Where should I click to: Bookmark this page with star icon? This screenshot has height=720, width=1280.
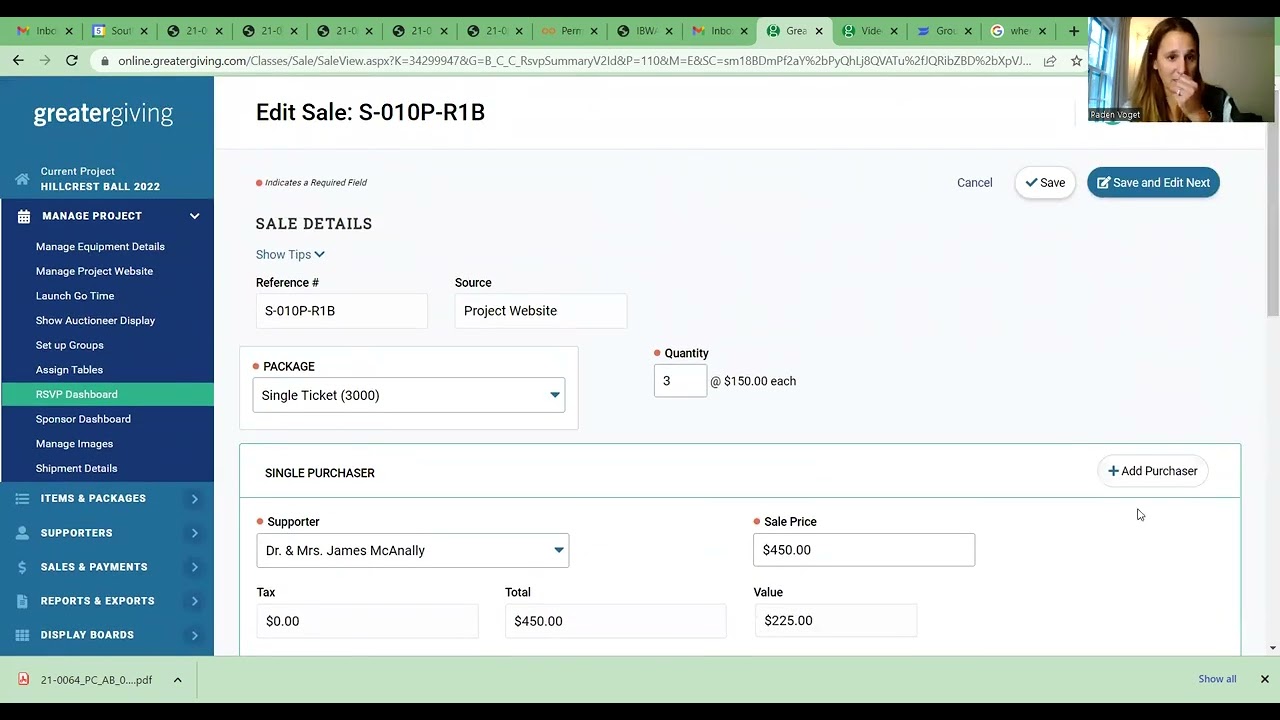click(1076, 61)
